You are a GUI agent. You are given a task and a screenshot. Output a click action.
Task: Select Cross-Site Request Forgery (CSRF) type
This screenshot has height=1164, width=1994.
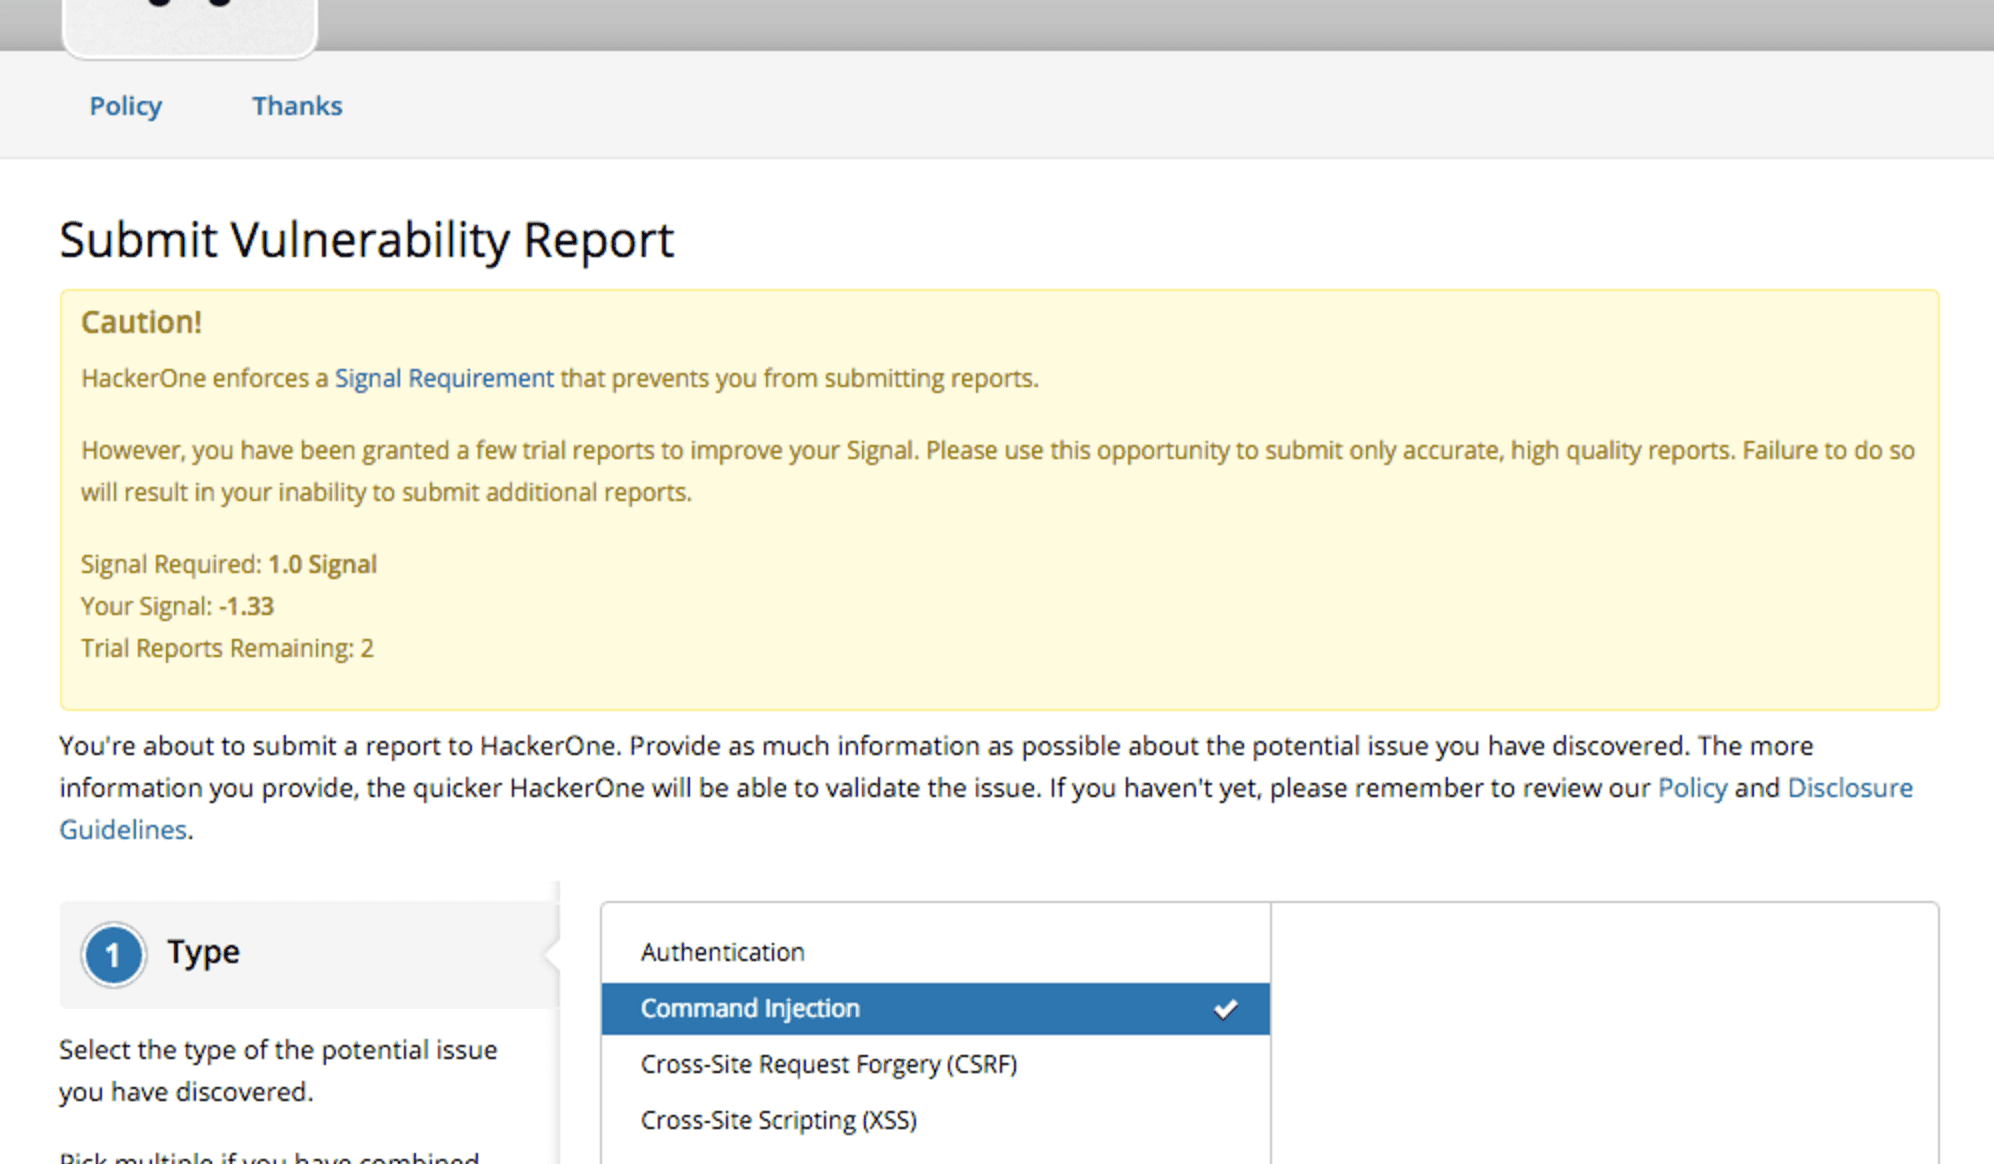click(x=828, y=1064)
